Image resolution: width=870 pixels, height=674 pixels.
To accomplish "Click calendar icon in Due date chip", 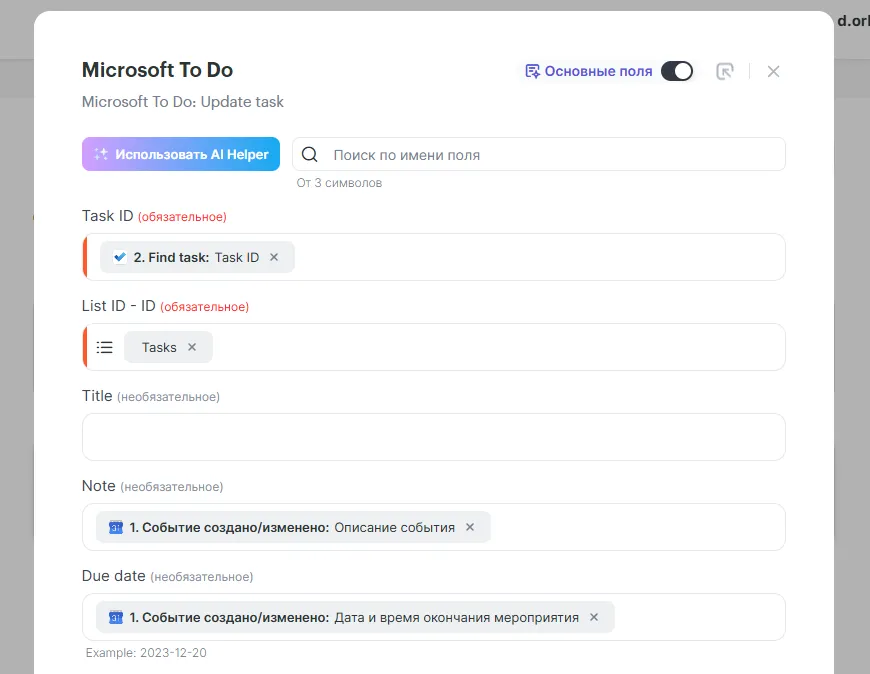I will tap(116, 617).
